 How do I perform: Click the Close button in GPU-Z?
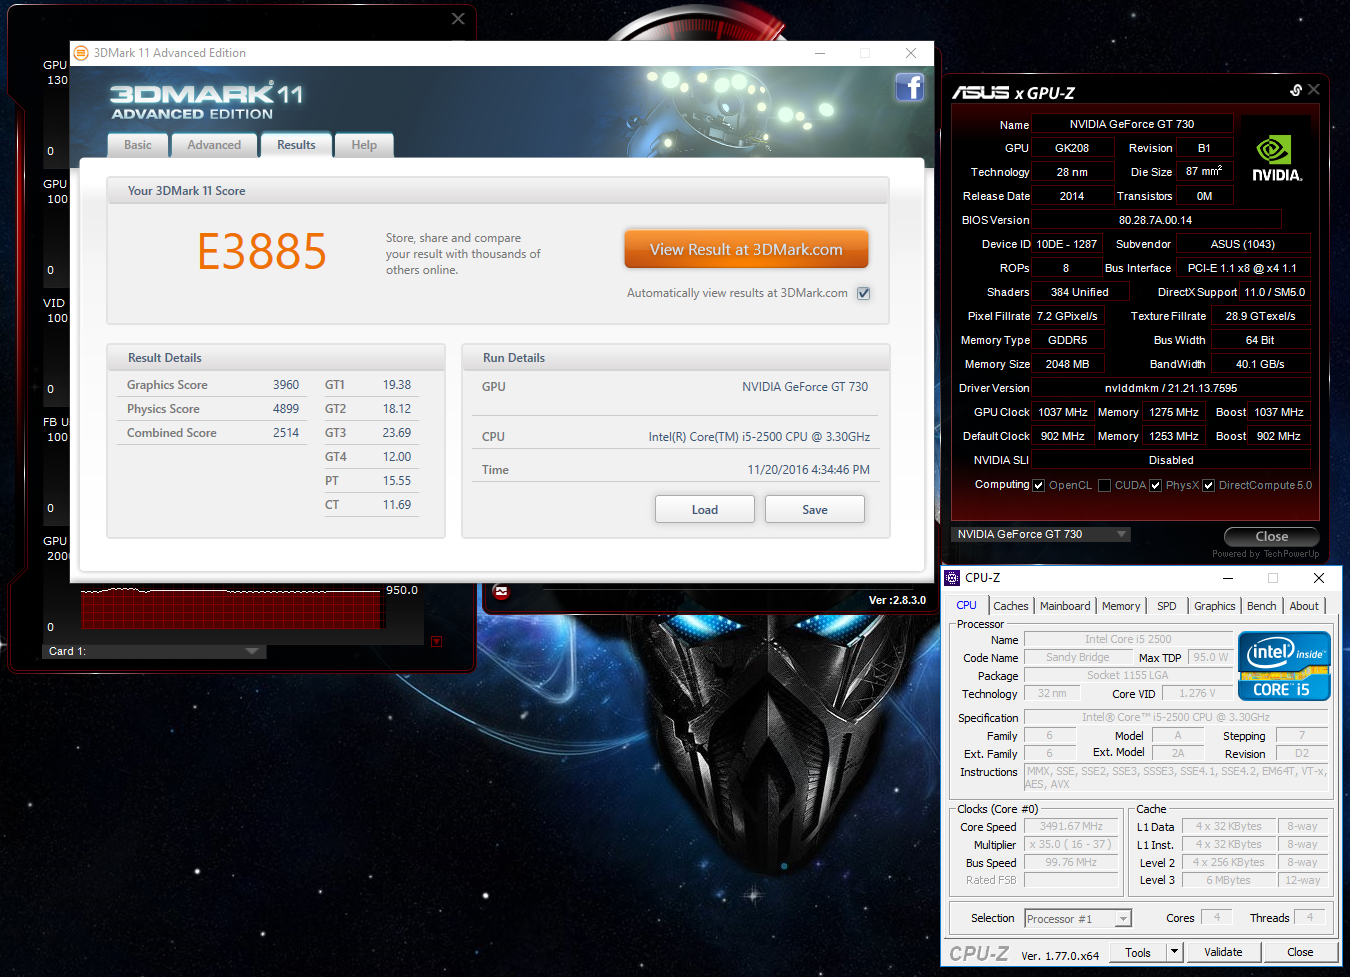pos(1271,536)
